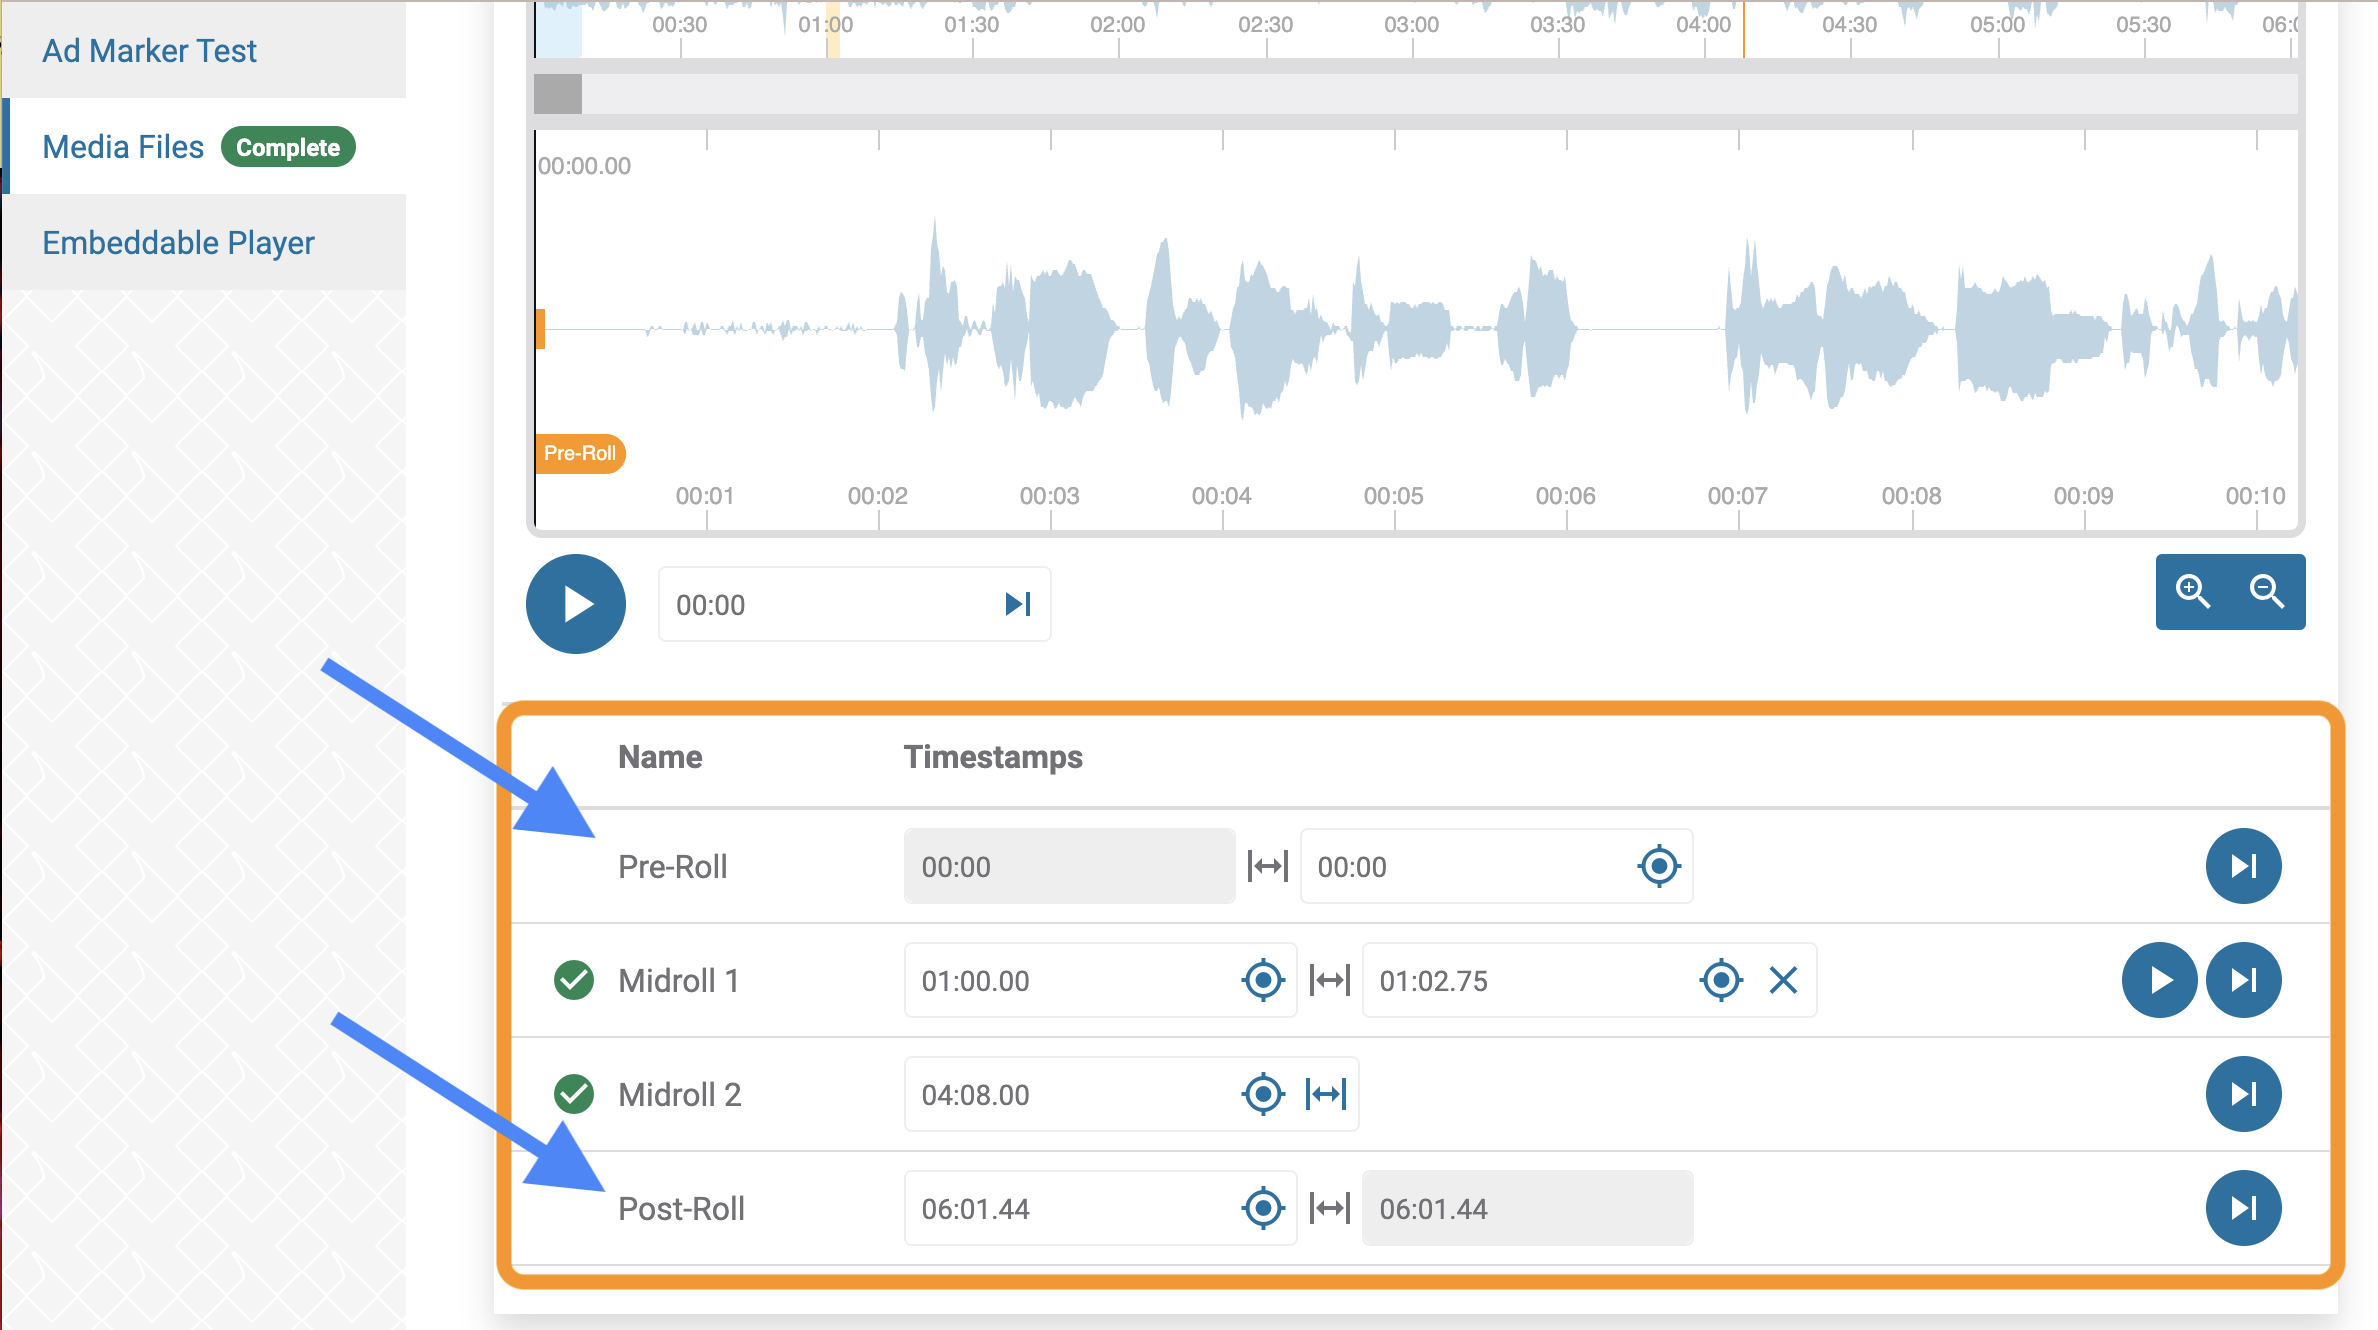The width and height of the screenshot is (2378, 1330).
Task: Click the Timestamps column header
Action: (x=993, y=757)
